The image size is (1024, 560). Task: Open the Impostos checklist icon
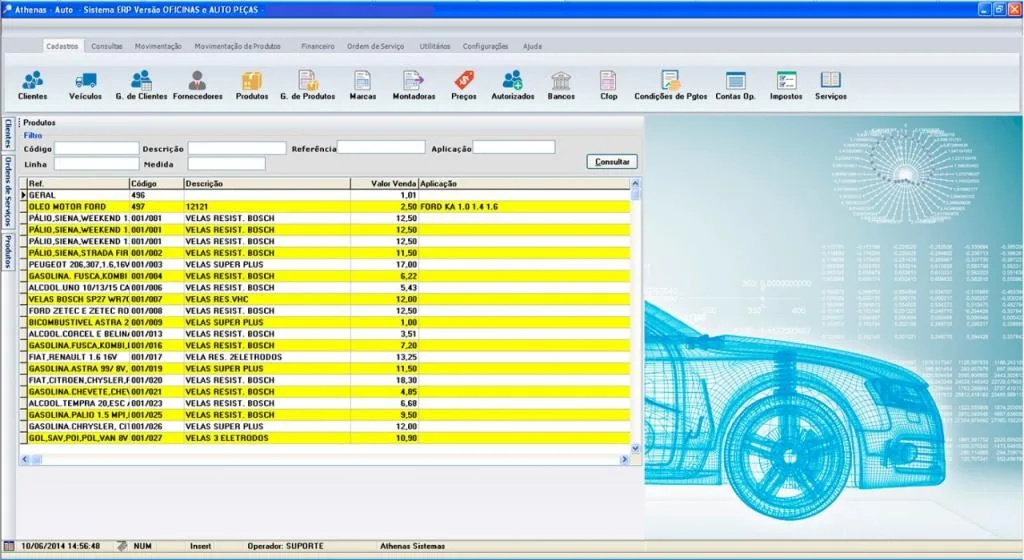point(786,81)
